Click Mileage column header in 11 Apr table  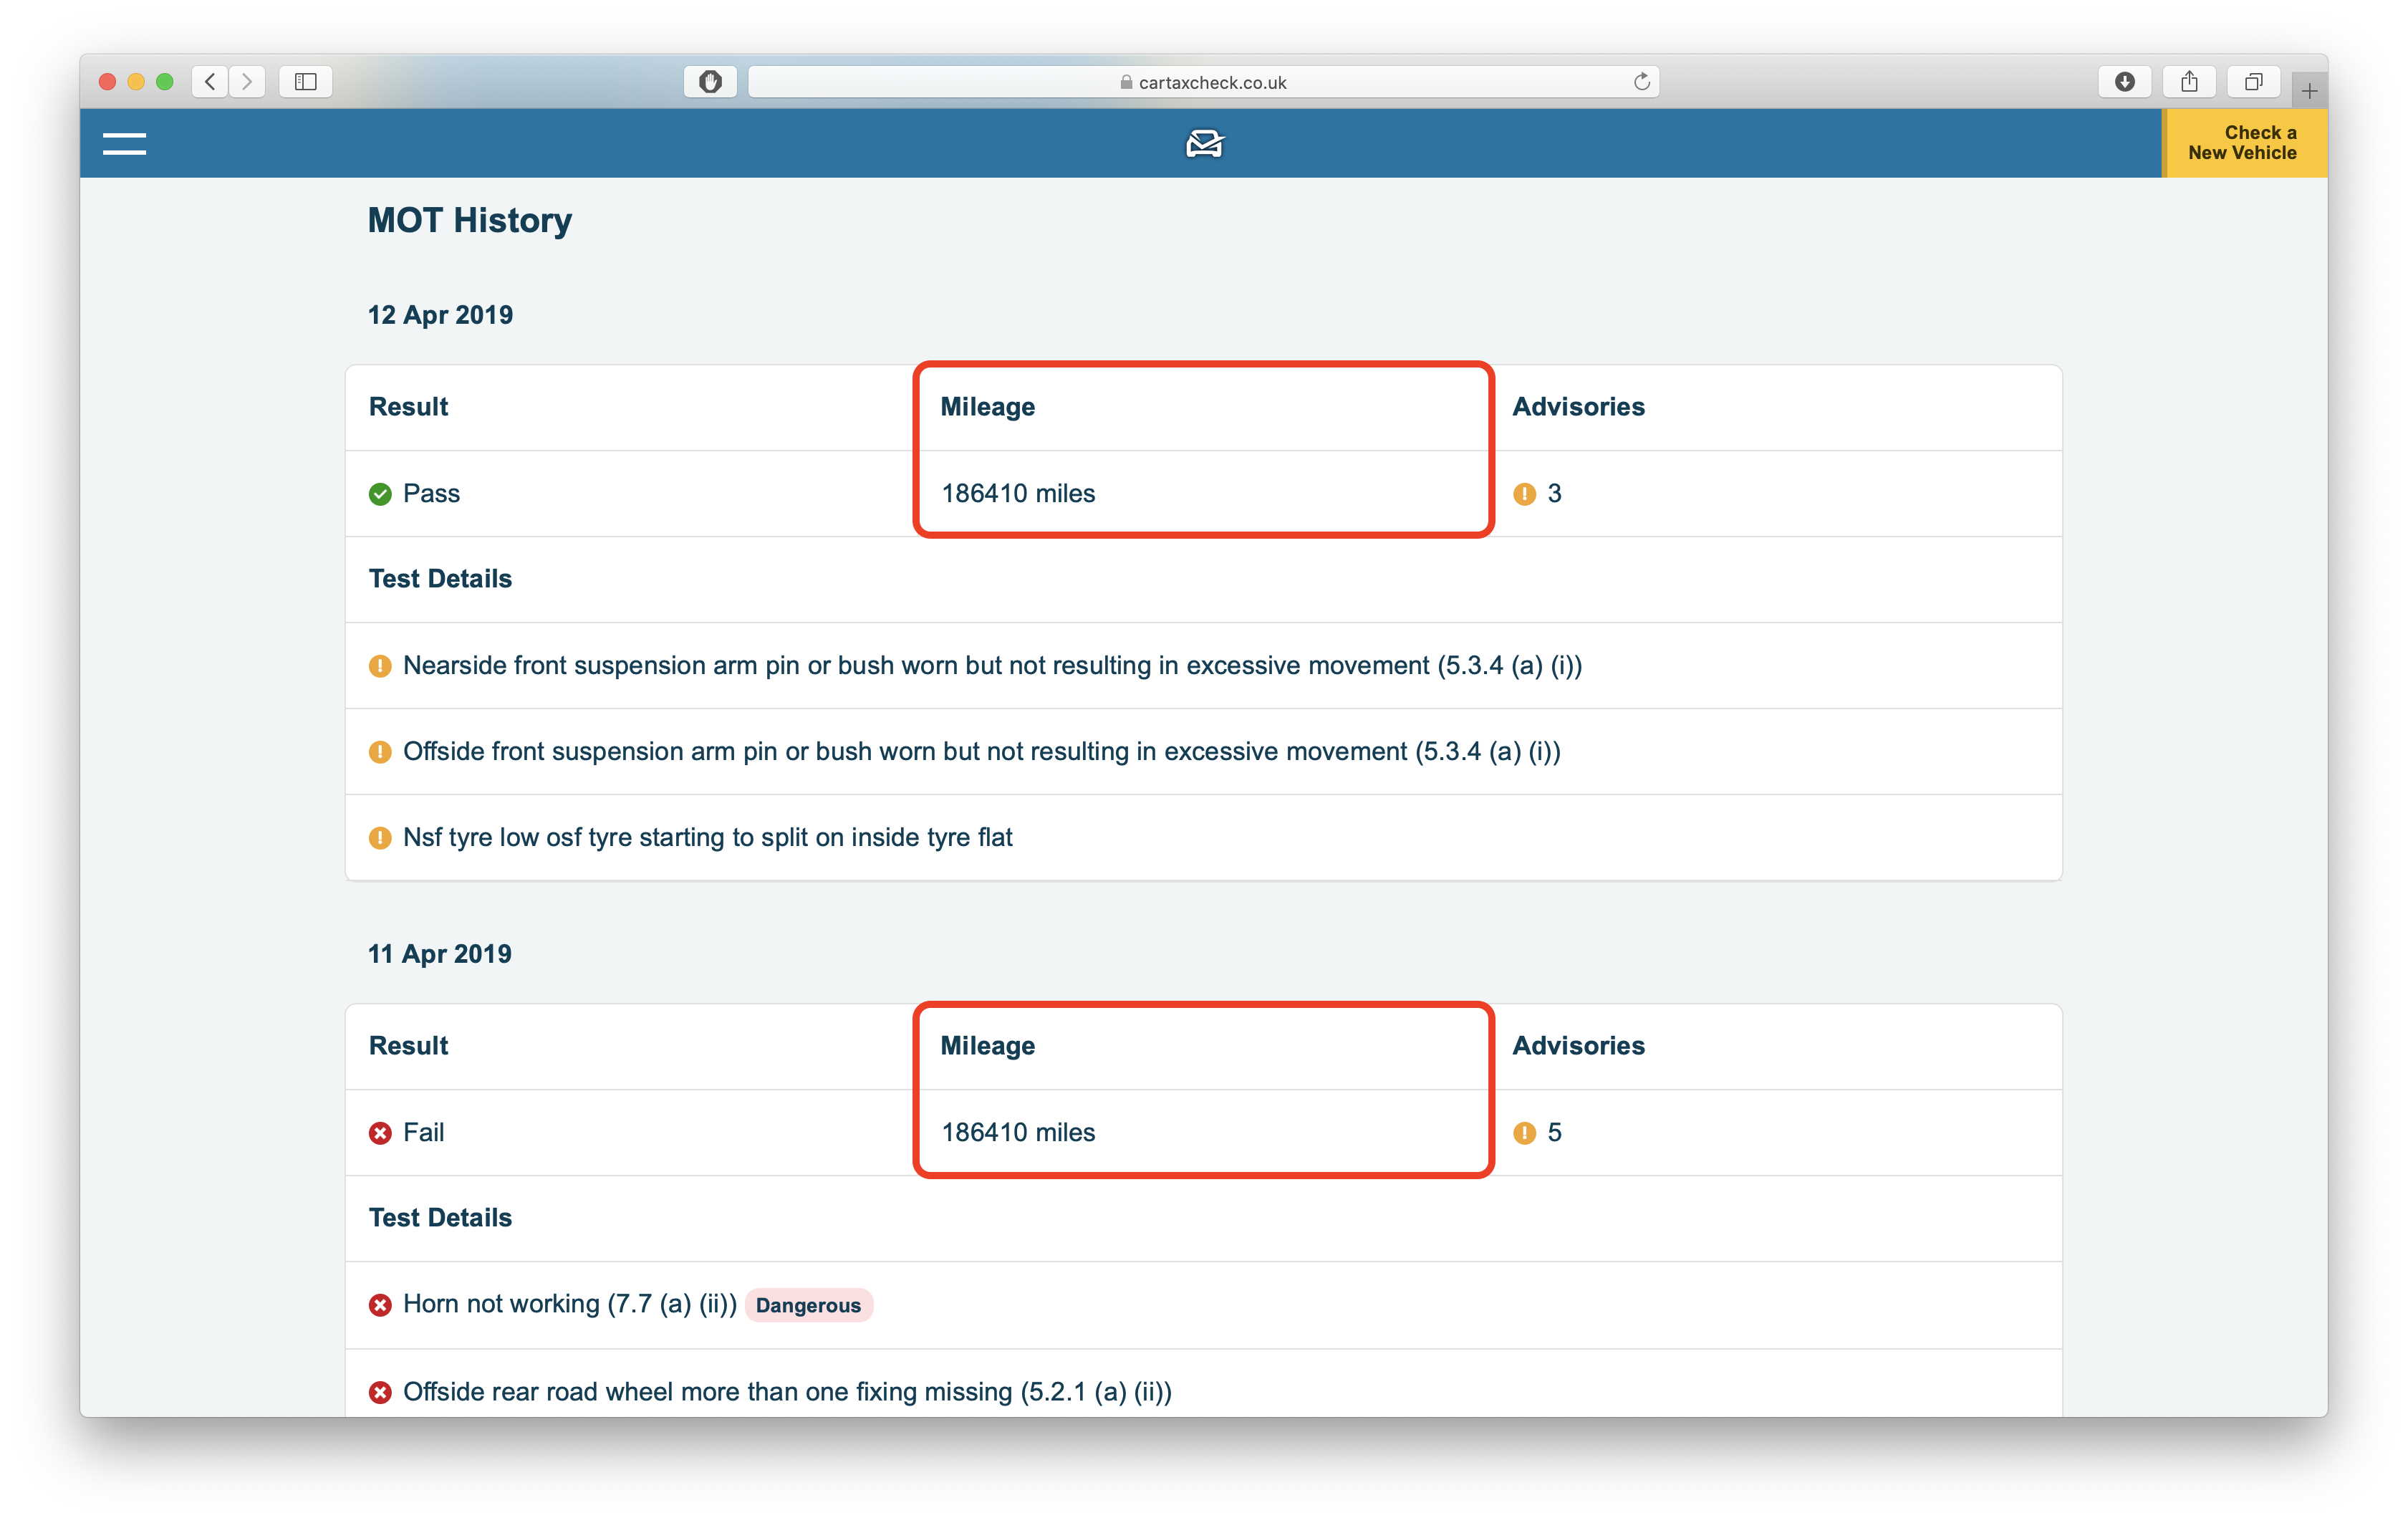point(987,1046)
